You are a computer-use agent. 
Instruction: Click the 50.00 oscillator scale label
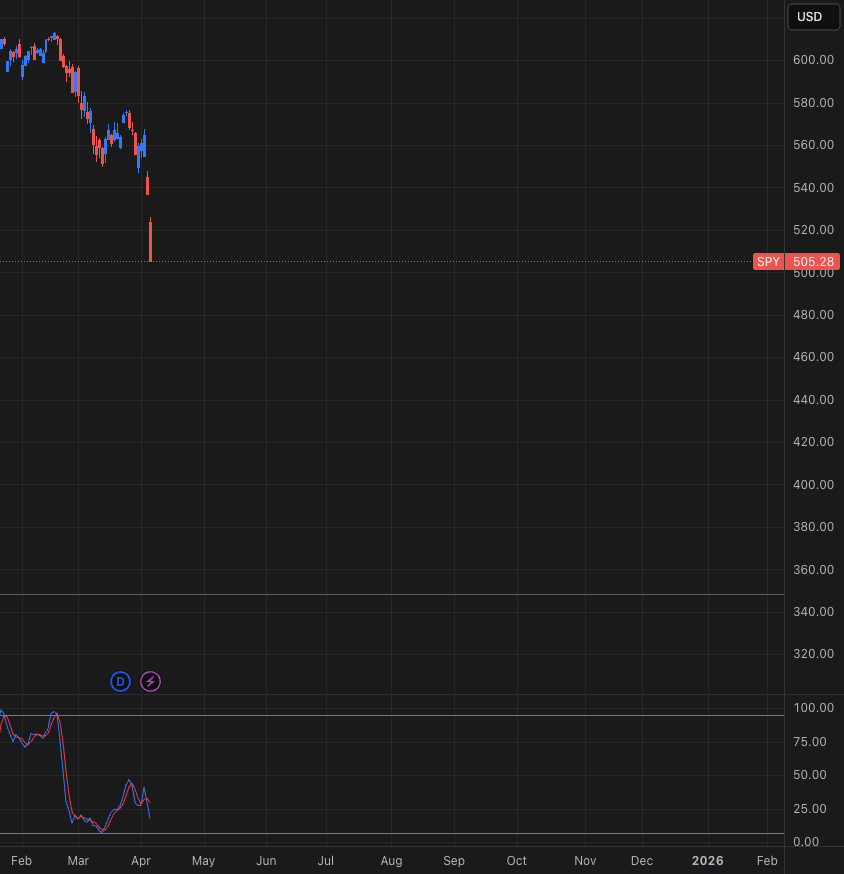[x=809, y=775]
